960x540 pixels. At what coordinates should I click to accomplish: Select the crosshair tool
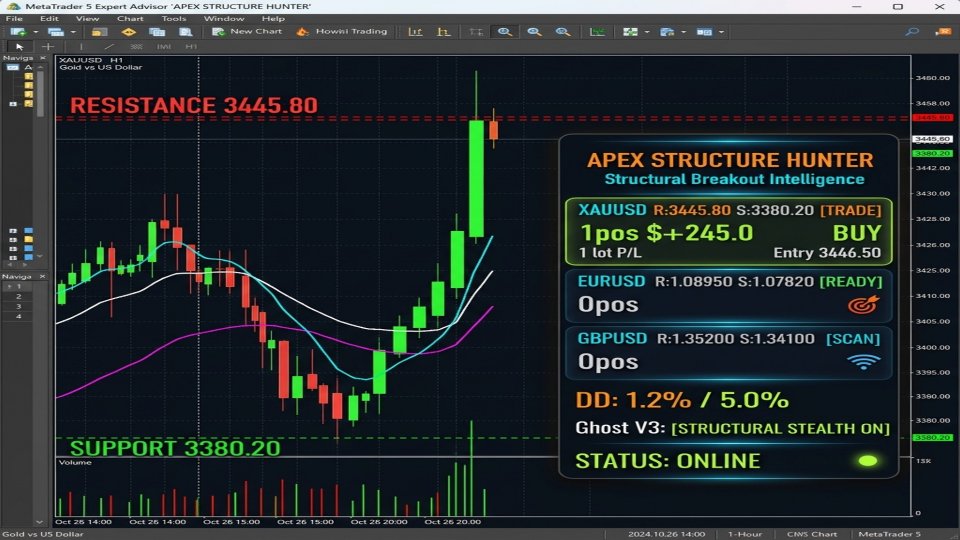[48, 47]
